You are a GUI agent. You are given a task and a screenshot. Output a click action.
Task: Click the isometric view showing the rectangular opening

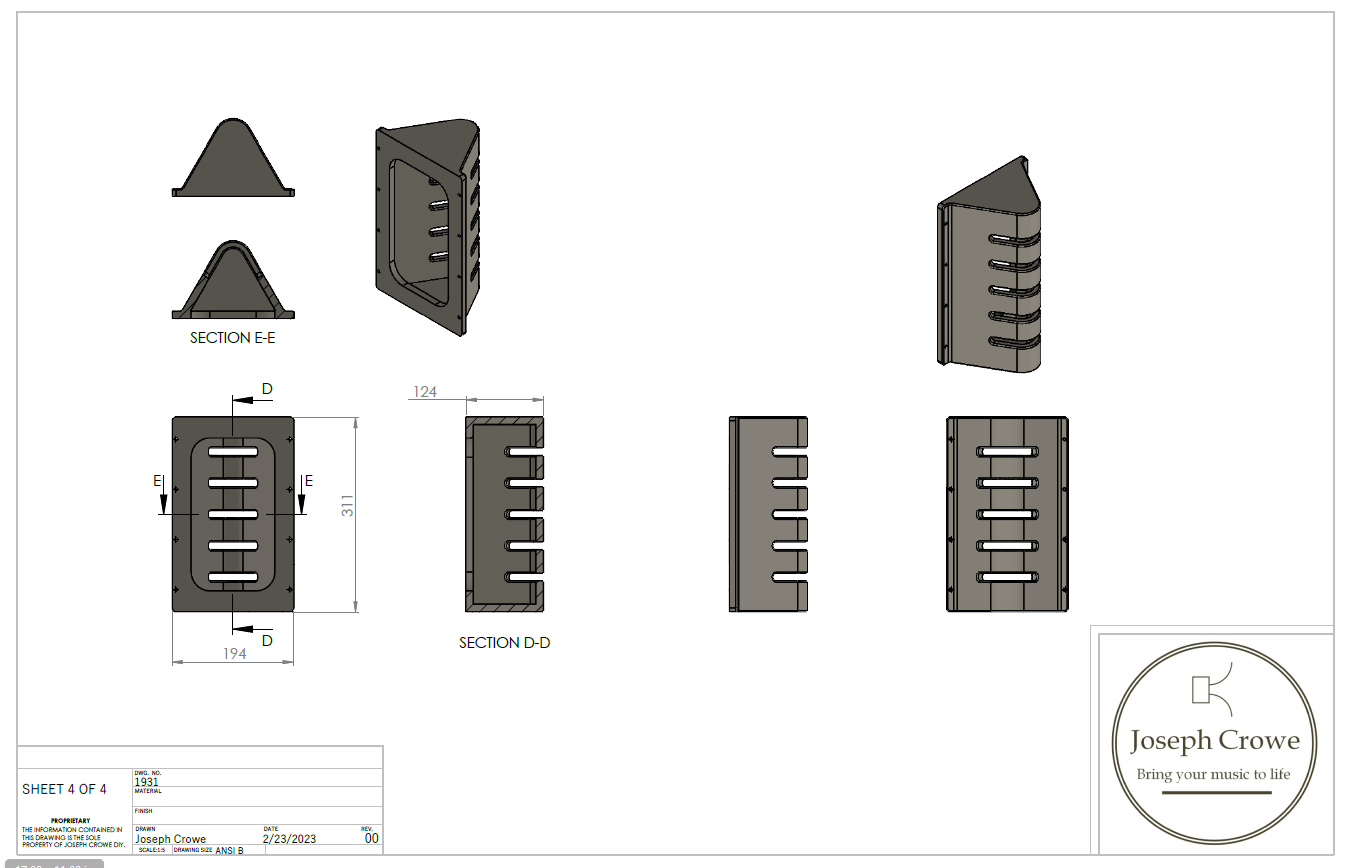click(427, 230)
